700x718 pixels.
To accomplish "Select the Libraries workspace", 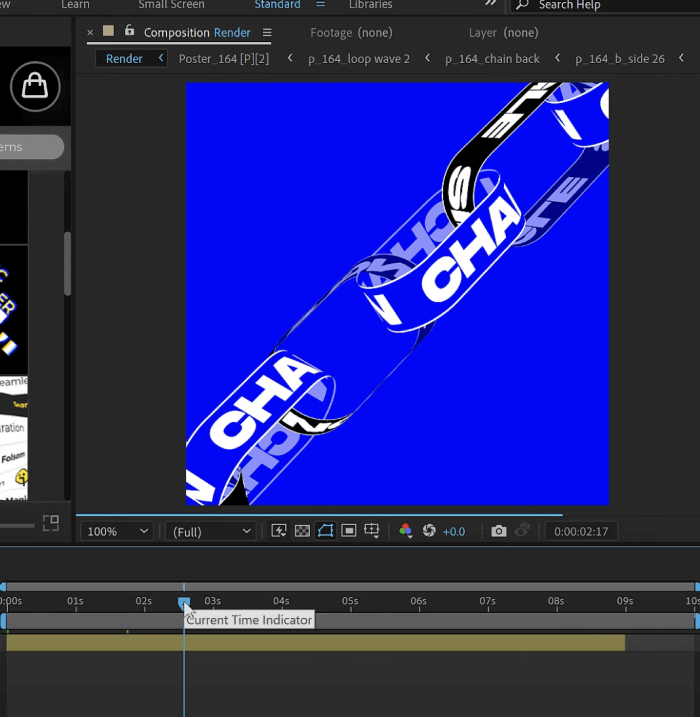I will (370, 5).
